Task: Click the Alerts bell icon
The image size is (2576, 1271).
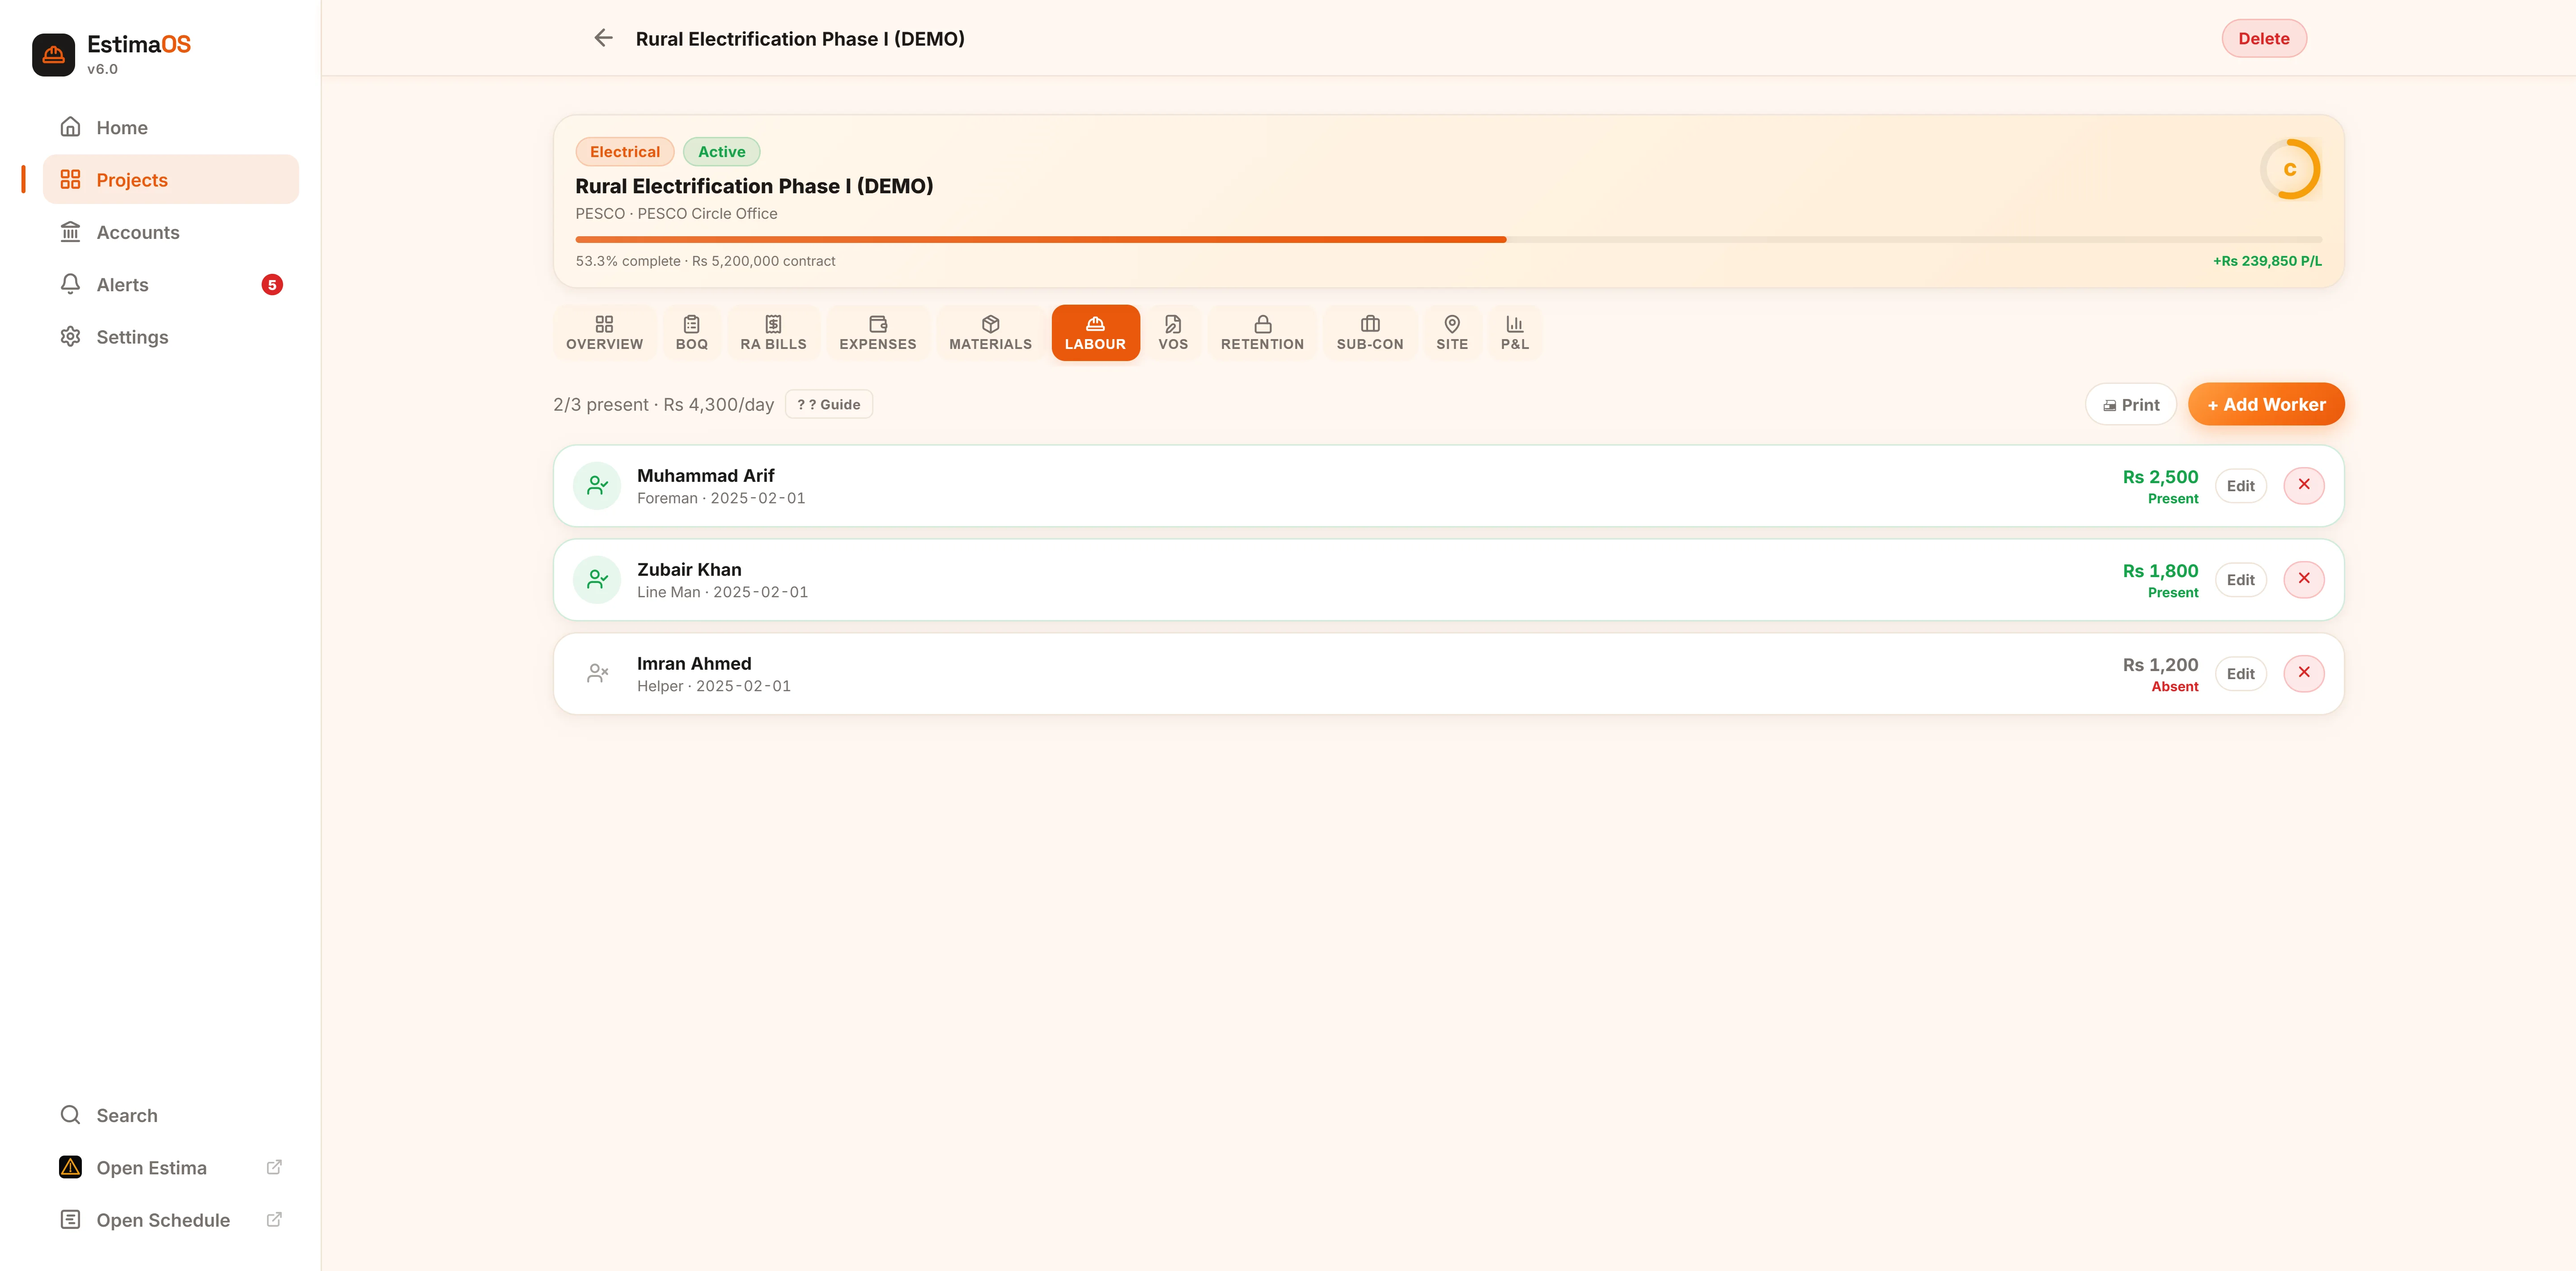Action: pos(70,284)
